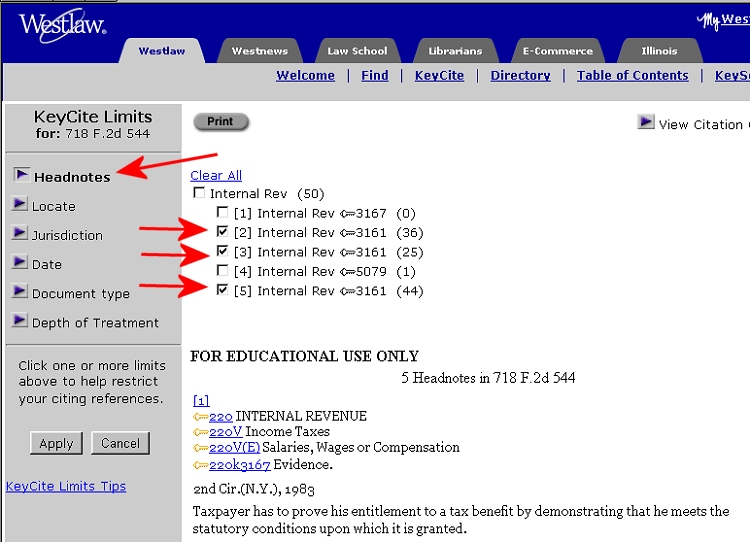Click key icon beside 220 INTERNAL REVENUE
Image resolution: width=750 pixels, height=542 pixels.
(x=200, y=417)
